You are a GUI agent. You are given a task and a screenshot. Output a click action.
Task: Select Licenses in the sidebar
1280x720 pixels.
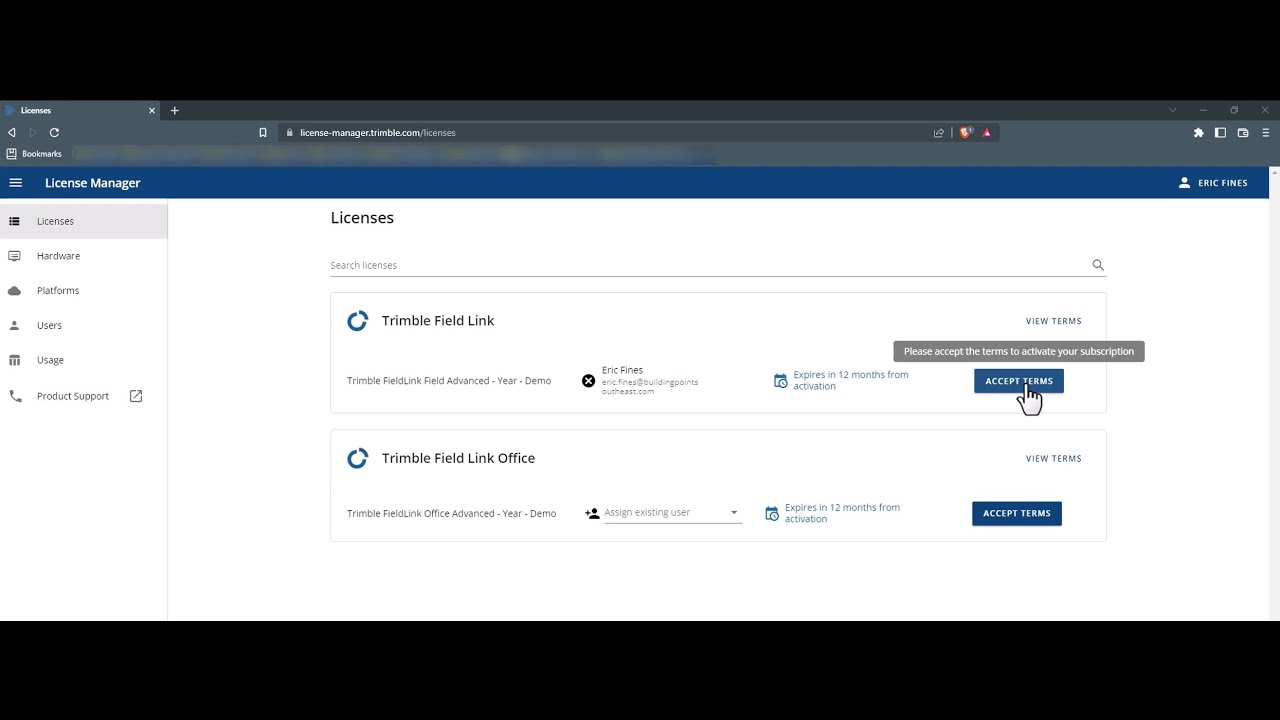point(84,221)
